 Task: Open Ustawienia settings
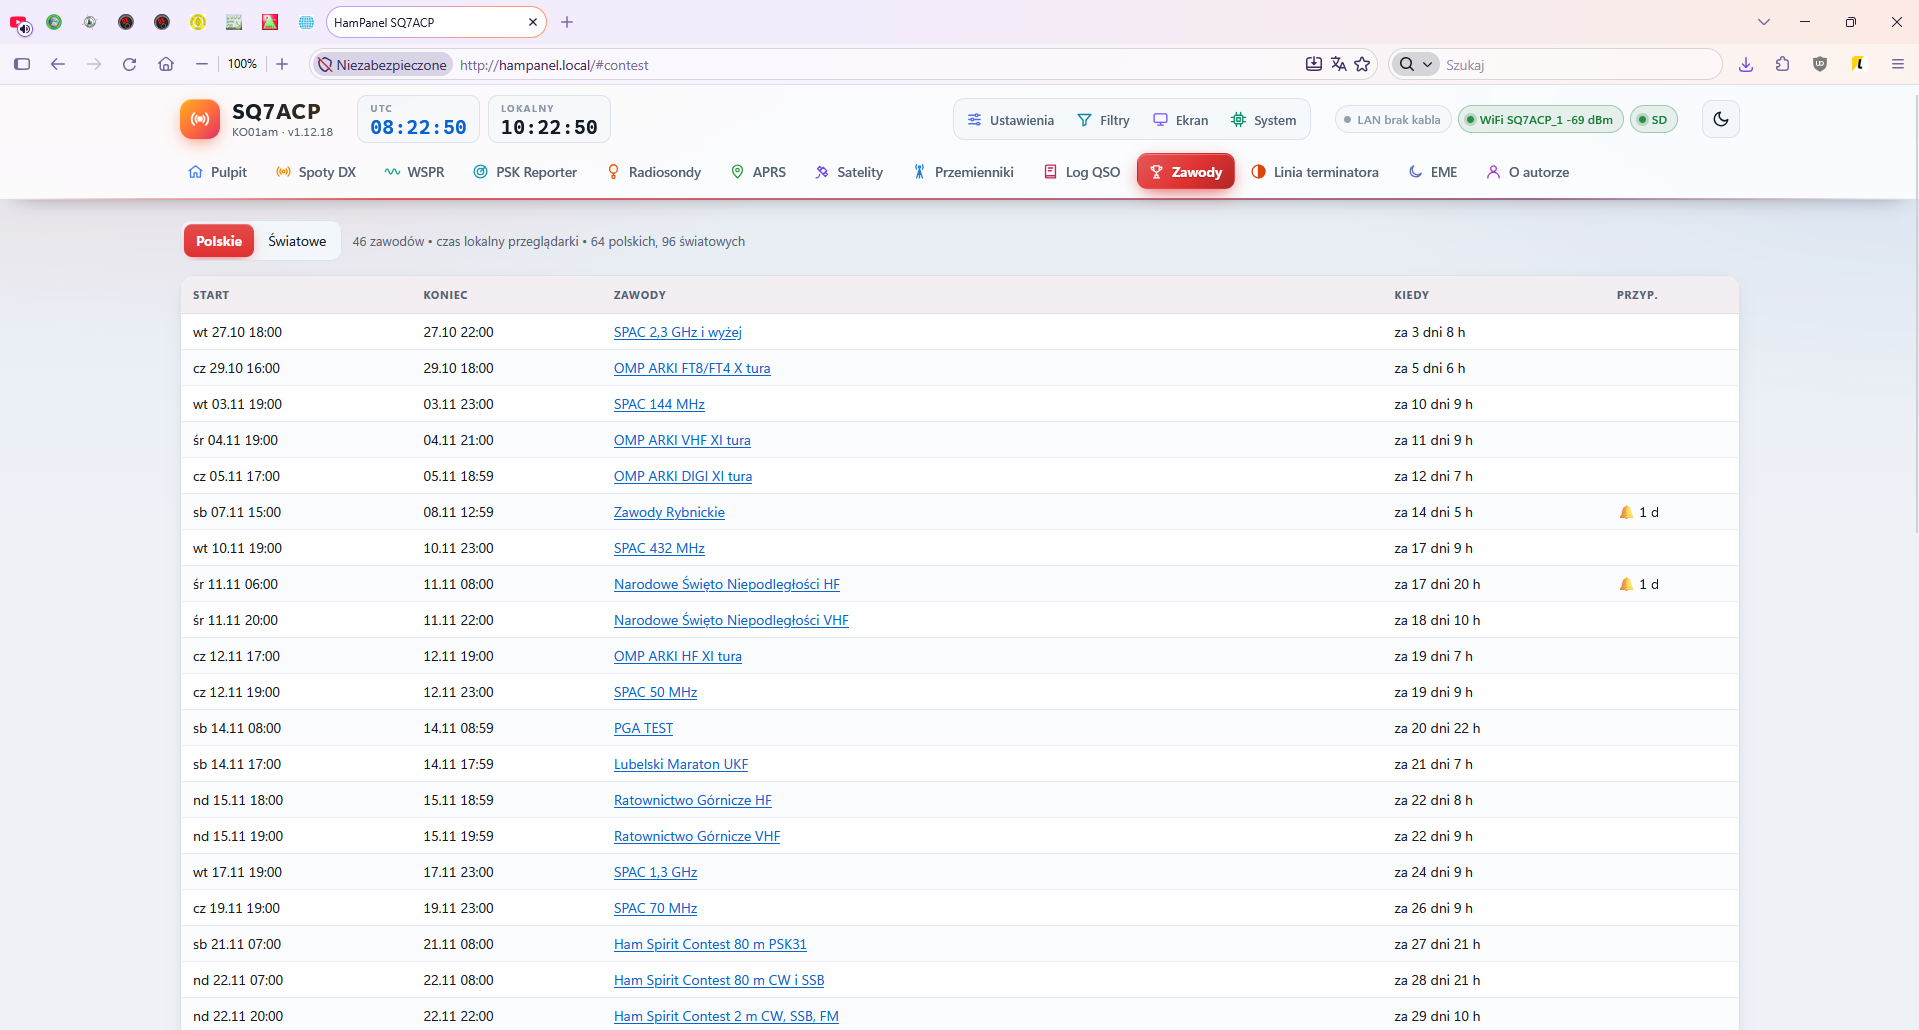click(1010, 120)
